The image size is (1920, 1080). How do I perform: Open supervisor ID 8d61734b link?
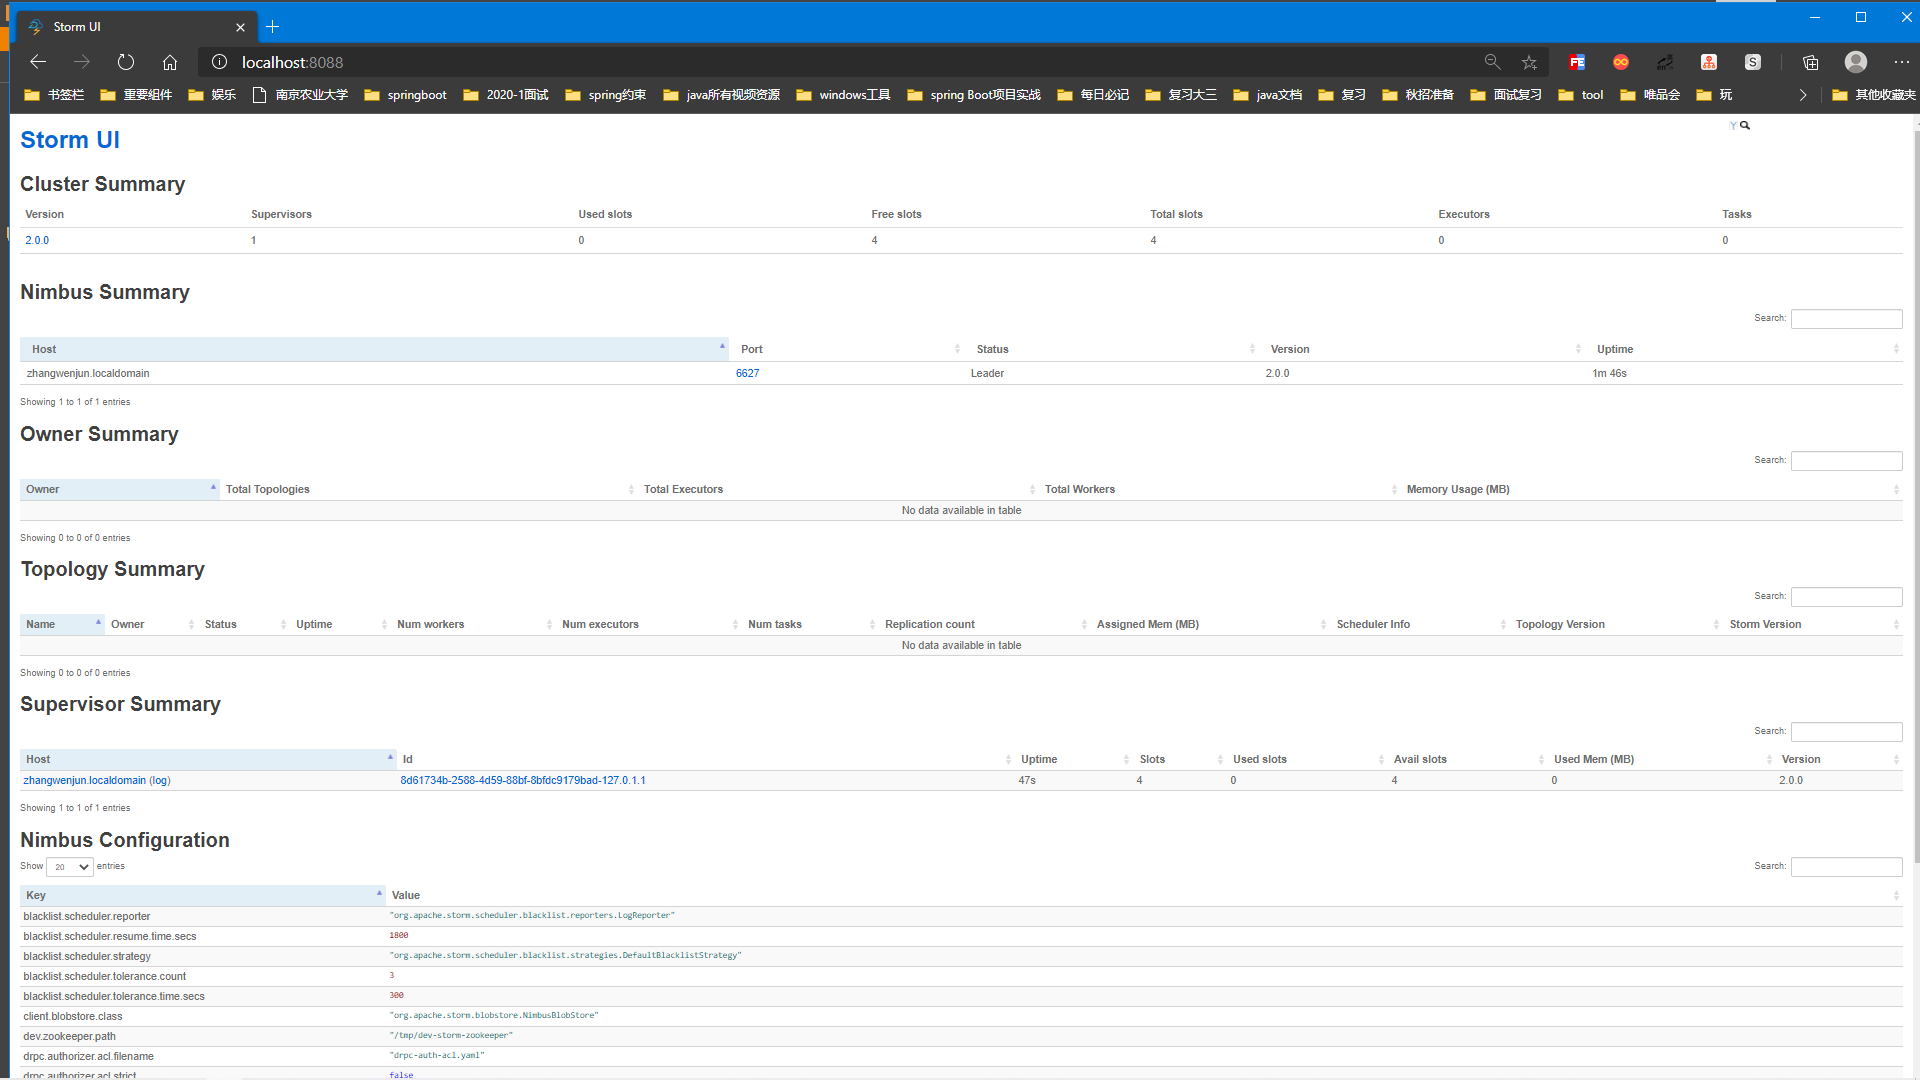click(x=523, y=780)
